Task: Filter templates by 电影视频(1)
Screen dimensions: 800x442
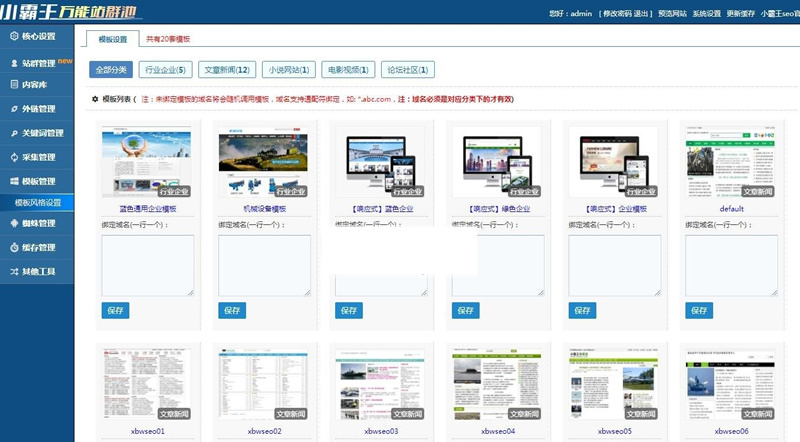Action: [348, 70]
